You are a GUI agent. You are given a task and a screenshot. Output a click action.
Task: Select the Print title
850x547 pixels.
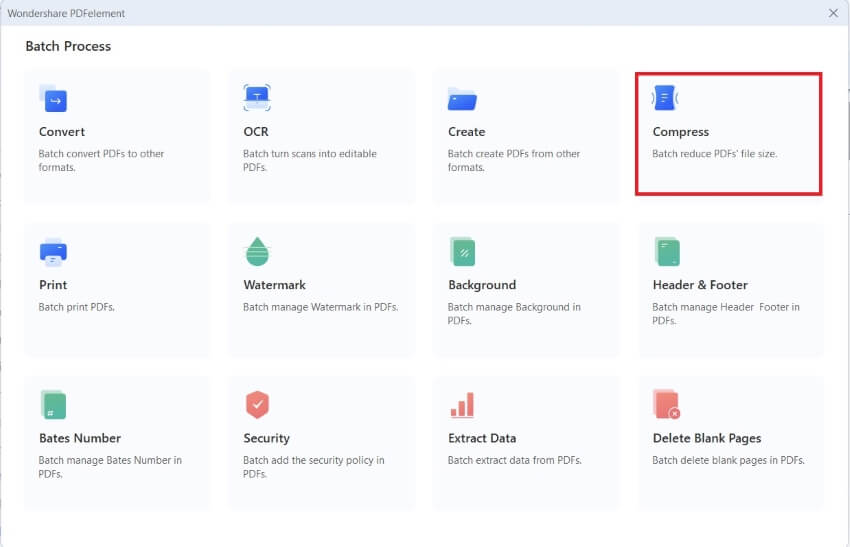click(x=53, y=285)
